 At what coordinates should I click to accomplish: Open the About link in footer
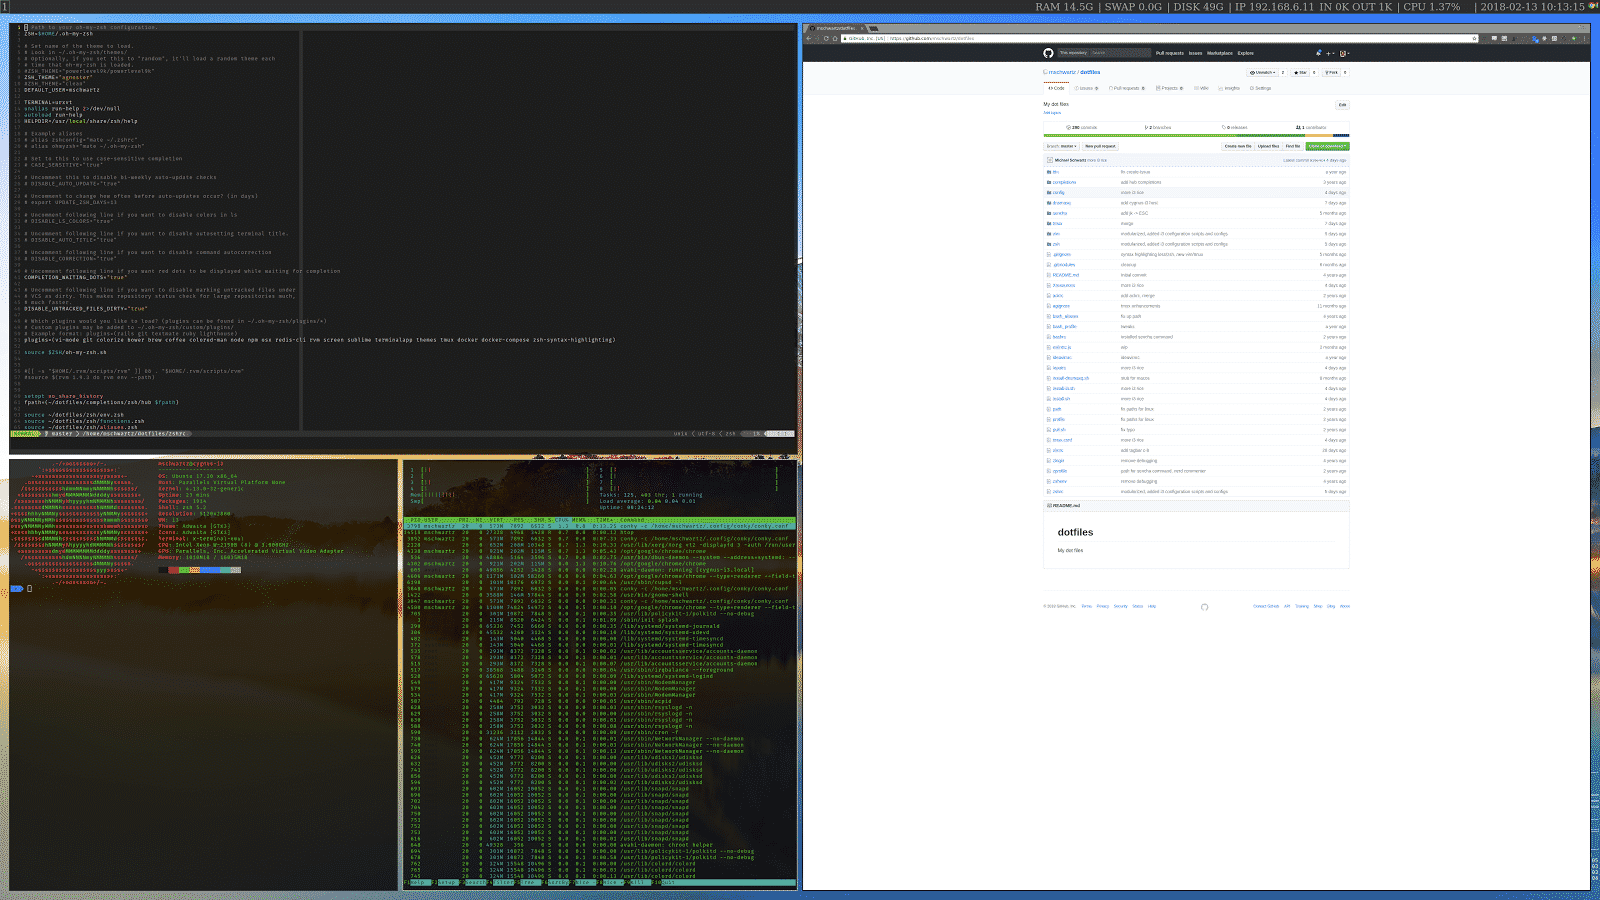[1345, 606]
